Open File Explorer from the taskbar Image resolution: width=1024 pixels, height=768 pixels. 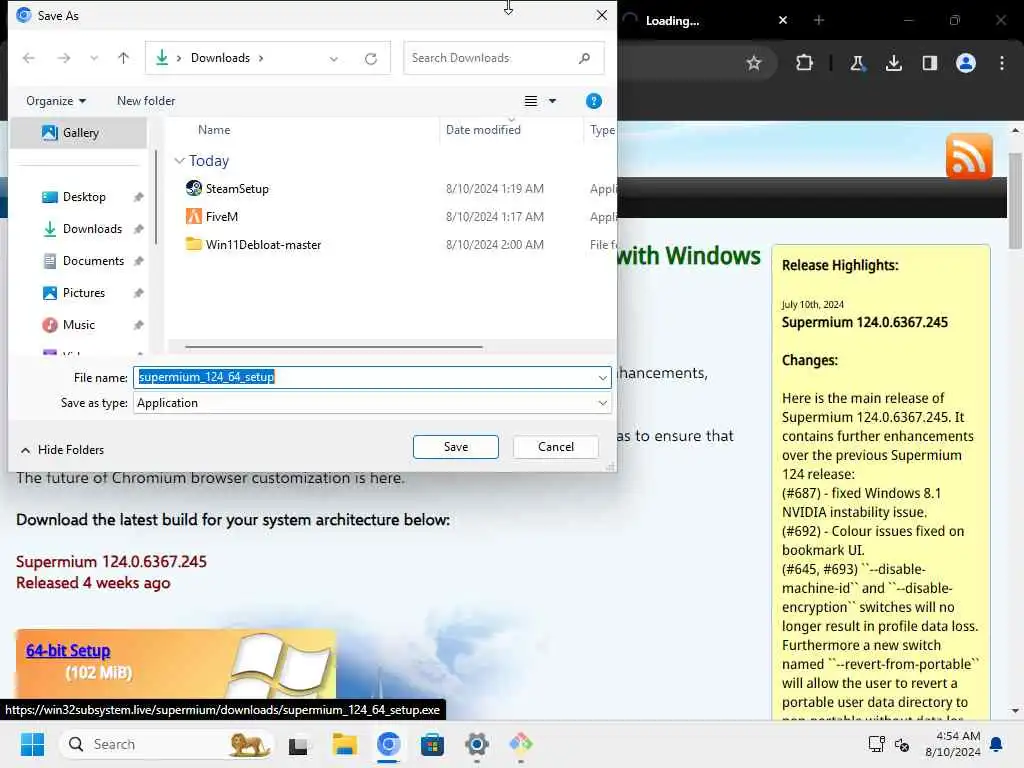coord(344,744)
